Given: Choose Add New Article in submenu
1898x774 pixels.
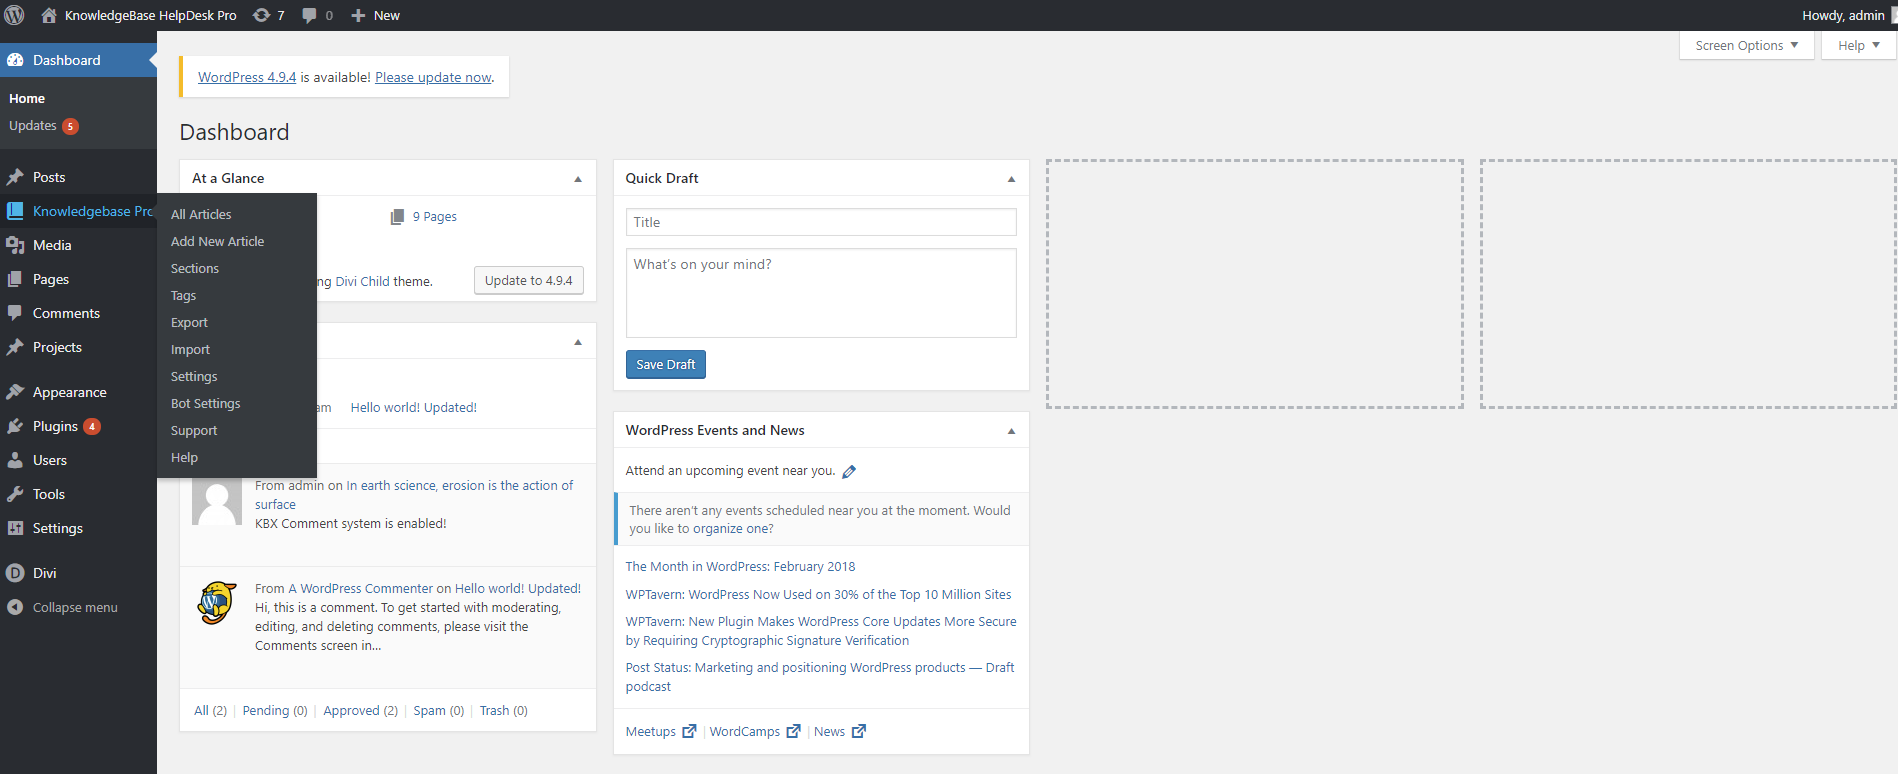Looking at the screenshot, I should click(x=218, y=241).
